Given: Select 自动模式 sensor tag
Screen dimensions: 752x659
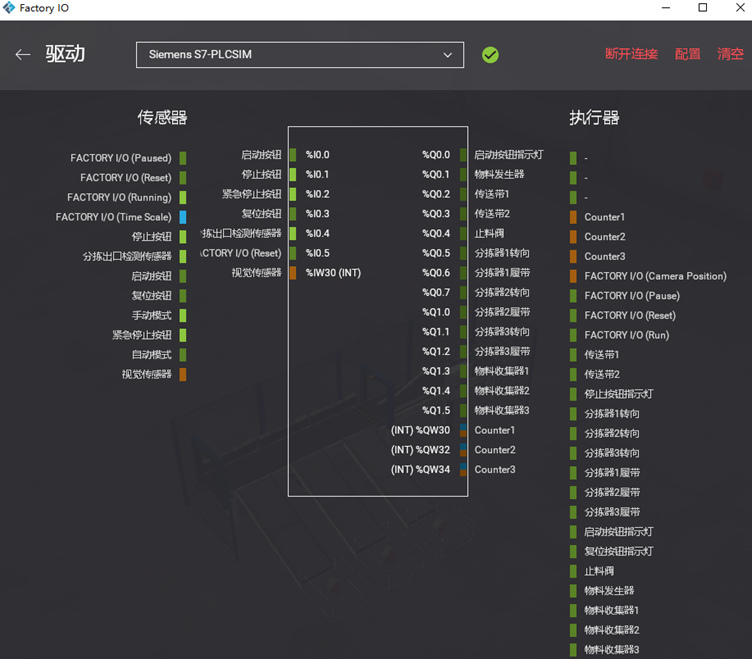Looking at the screenshot, I should (x=152, y=354).
